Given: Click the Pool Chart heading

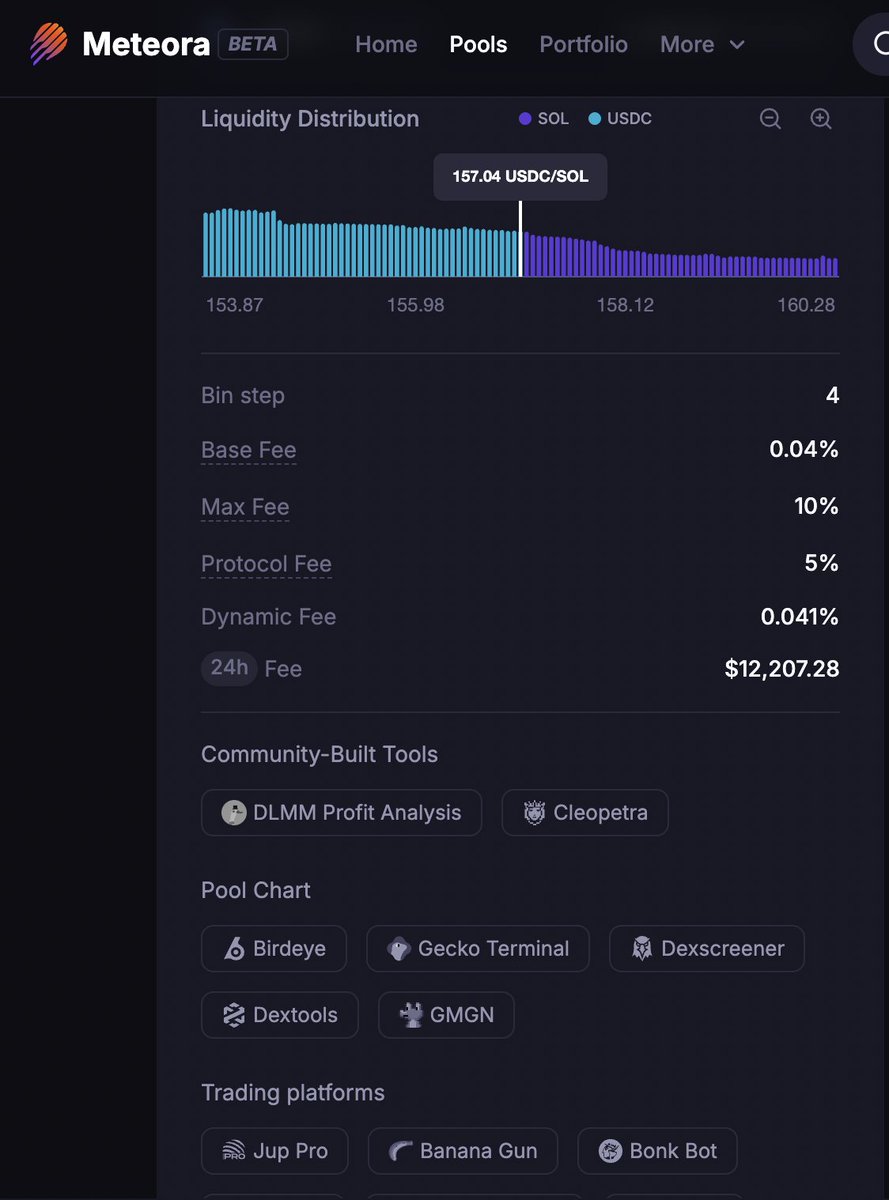Looking at the screenshot, I should (x=256, y=890).
